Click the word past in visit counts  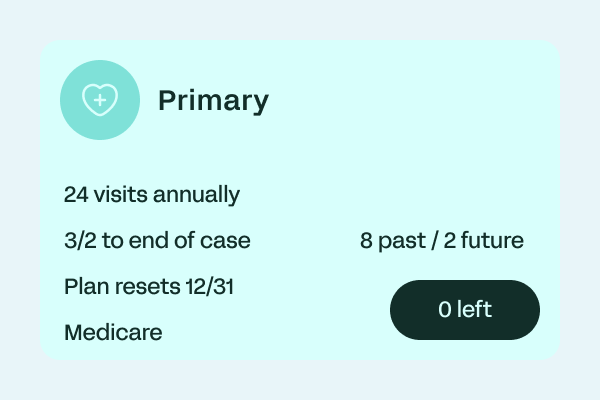402,242
